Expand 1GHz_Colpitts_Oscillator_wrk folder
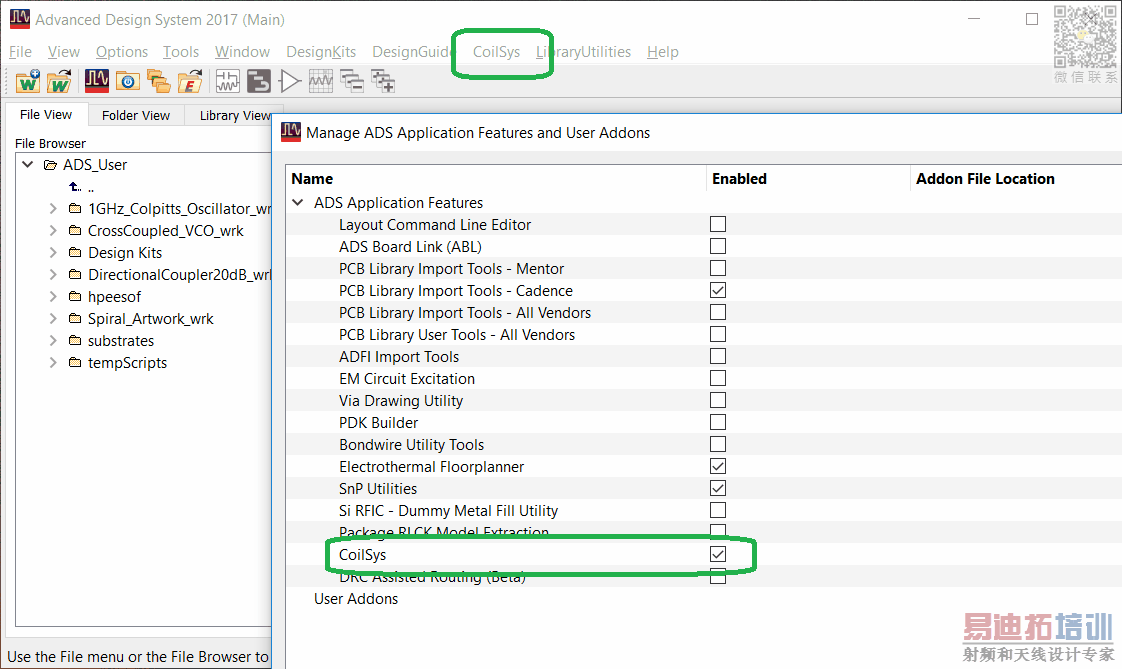Viewport: 1122px width, 669px height. coord(53,208)
